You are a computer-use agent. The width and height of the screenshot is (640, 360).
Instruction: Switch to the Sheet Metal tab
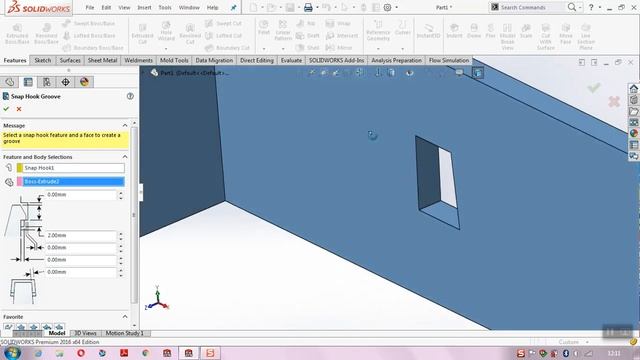102,60
